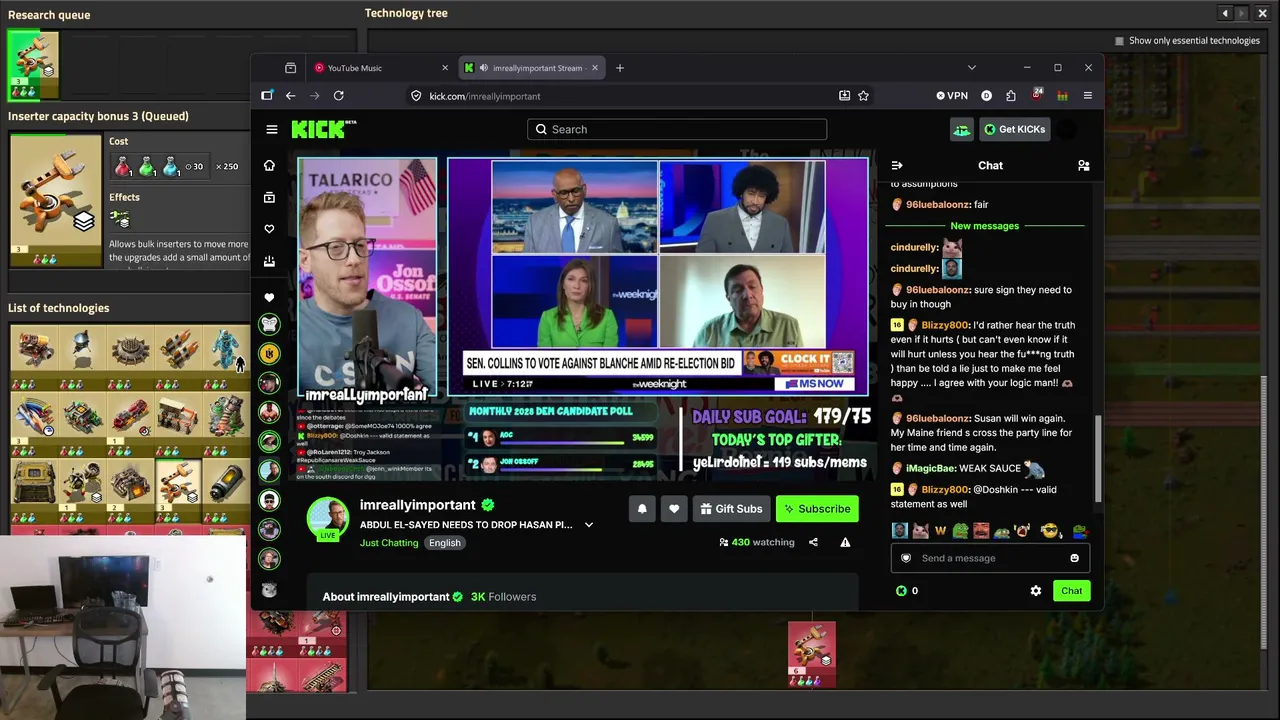Click the Send a message chat input
This screenshot has height=720, width=1280.
(x=990, y=558)
